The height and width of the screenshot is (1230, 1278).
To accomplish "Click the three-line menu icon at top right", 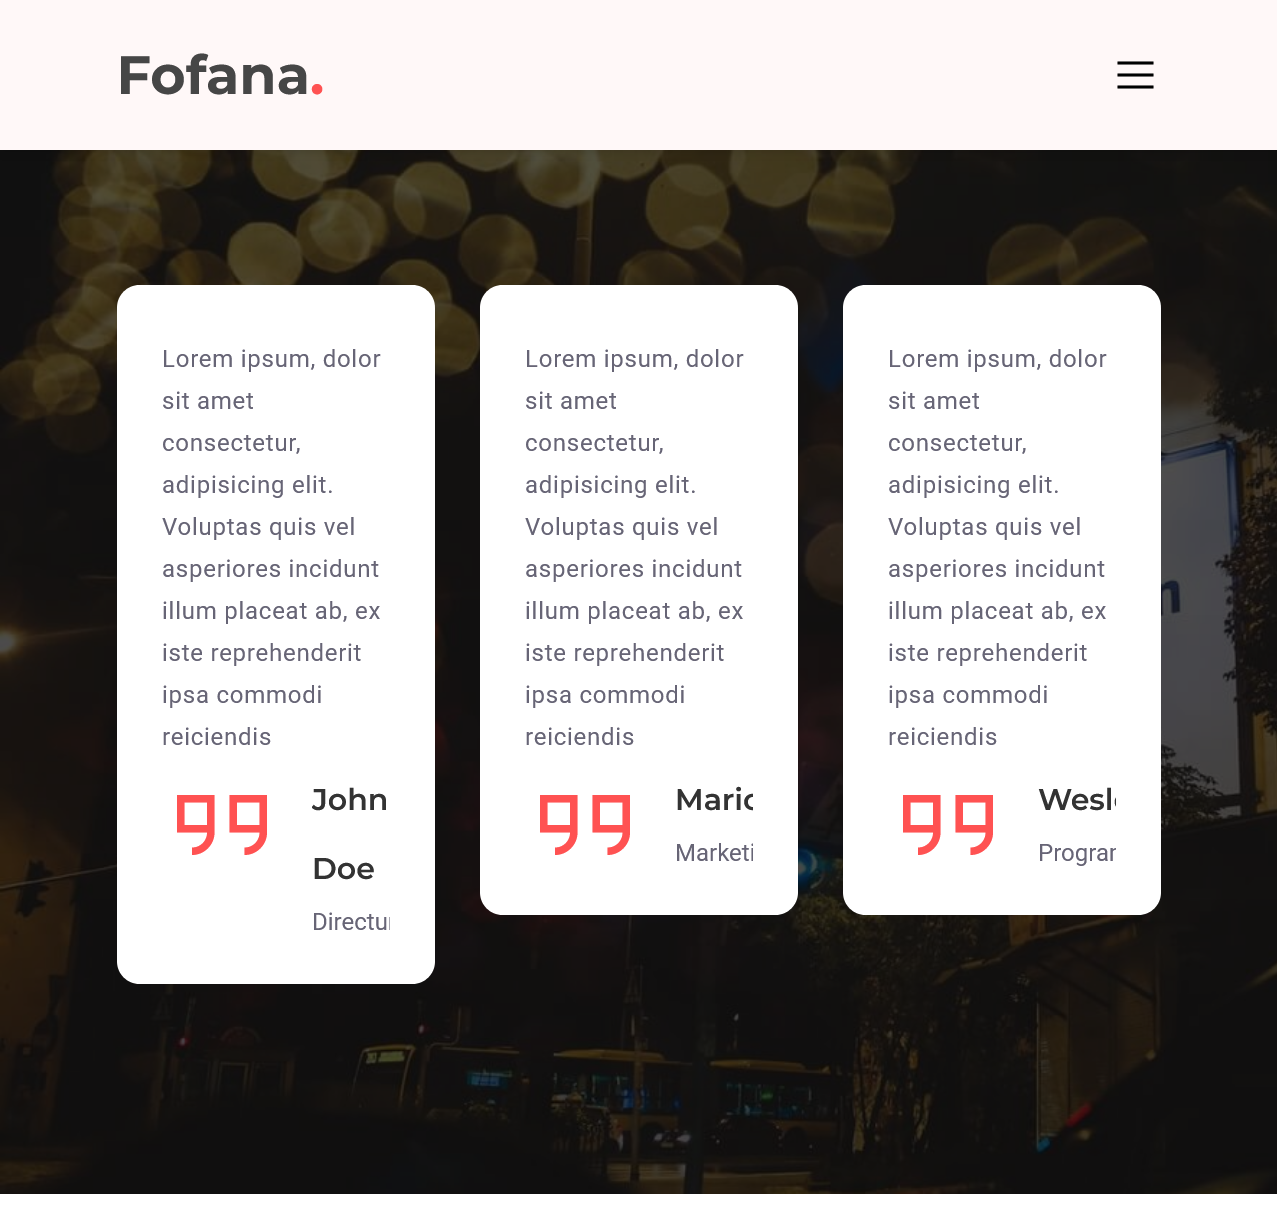I will pyautogui.click(x=1135, y=75).
